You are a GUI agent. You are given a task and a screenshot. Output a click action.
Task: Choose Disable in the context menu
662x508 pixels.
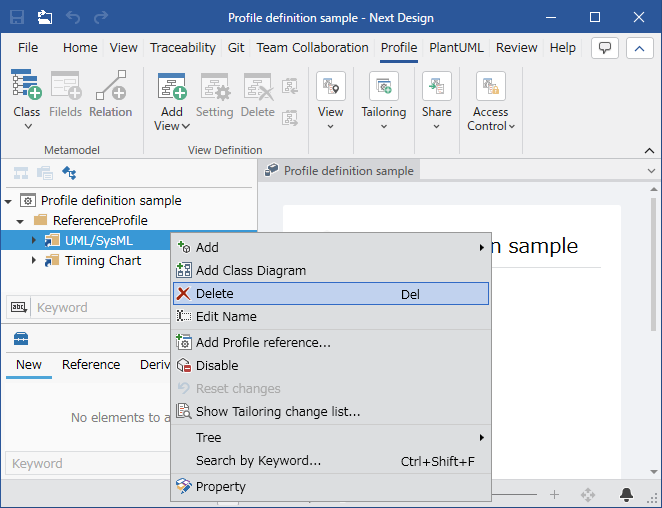tap(331, 365)
